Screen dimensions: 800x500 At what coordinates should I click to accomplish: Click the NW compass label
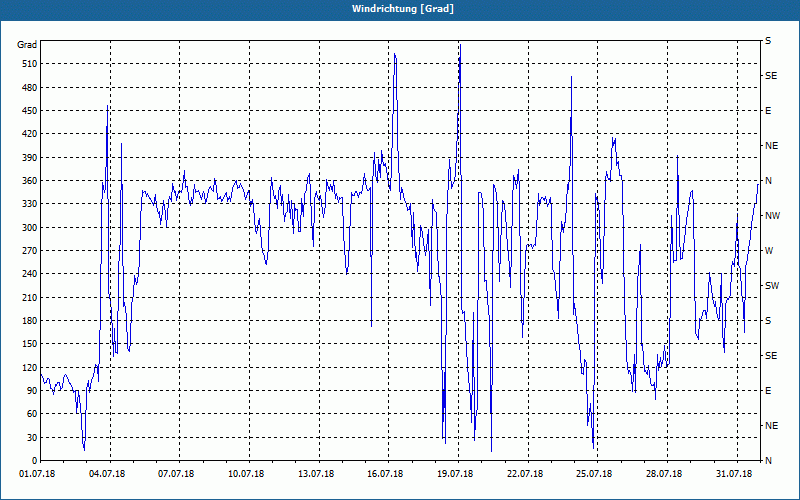click(x=772, y=216)
